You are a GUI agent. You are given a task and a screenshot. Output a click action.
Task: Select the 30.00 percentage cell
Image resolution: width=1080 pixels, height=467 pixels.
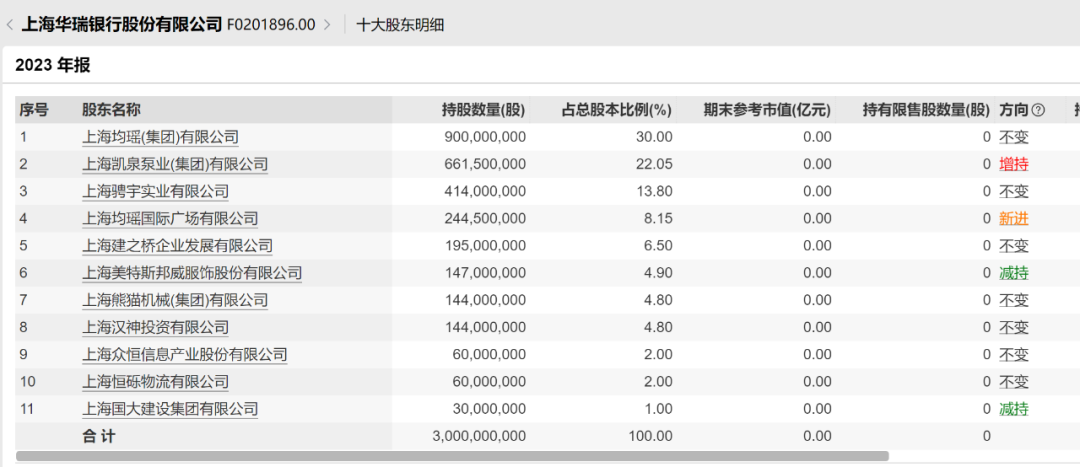point(656,137)
